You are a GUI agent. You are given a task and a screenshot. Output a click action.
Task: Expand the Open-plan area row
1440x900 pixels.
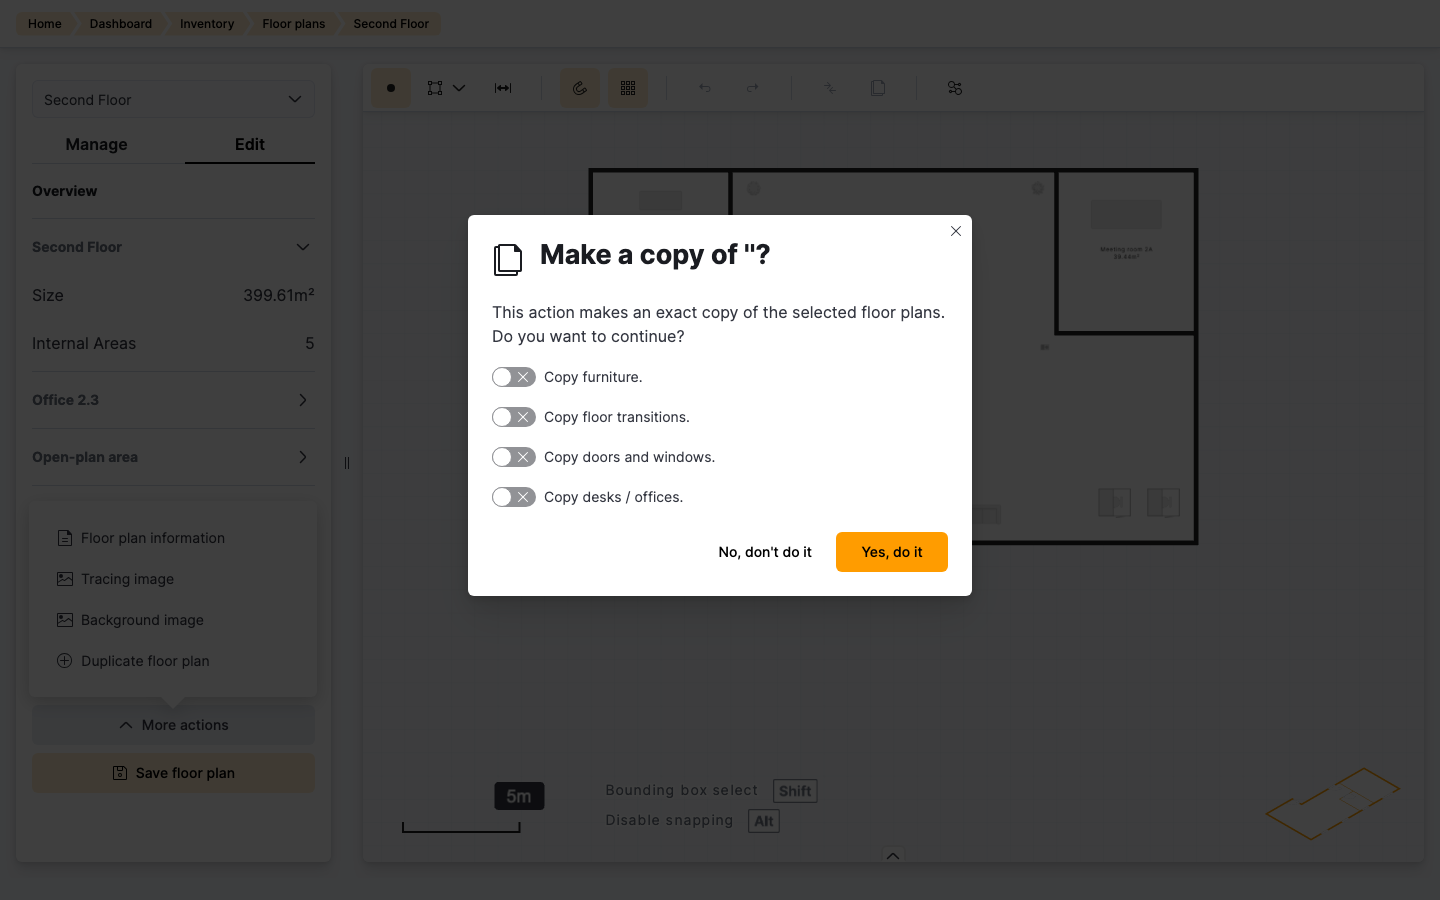tap(173, 457)
